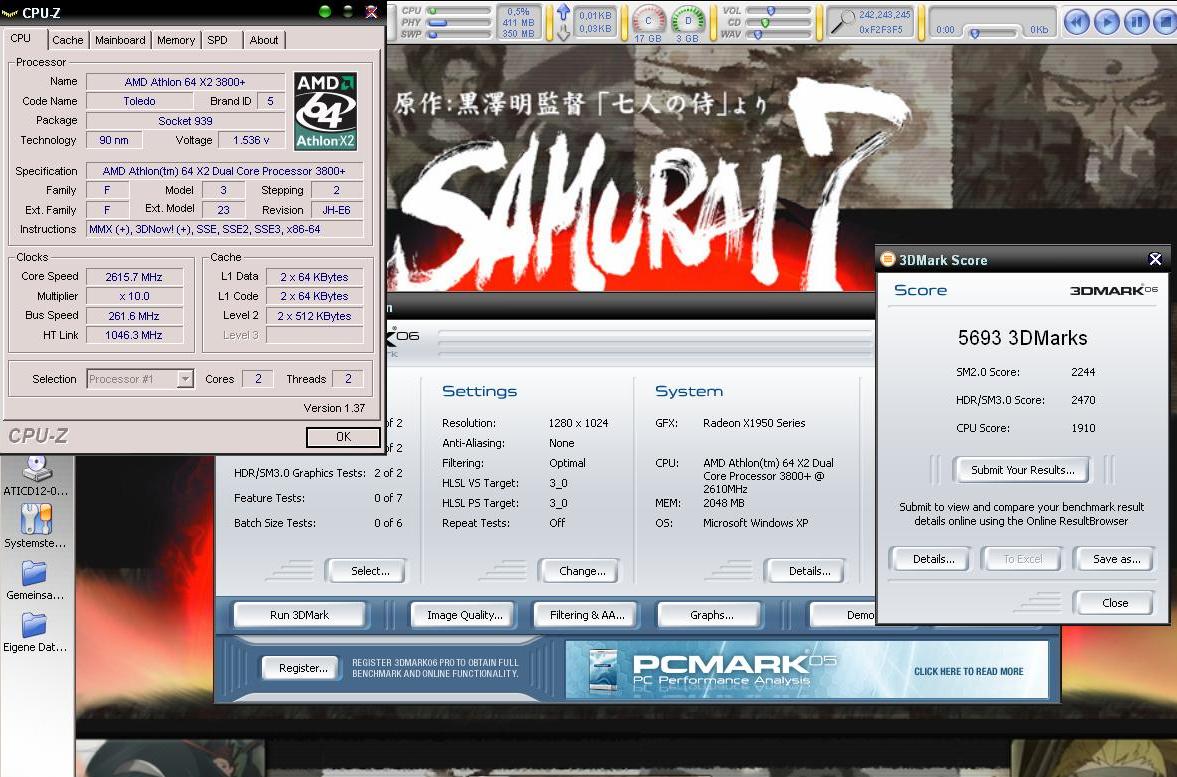Click the 5693 3DMarks score text
The width and height of the screenshot is (1177, 777).
(1022, 338)
